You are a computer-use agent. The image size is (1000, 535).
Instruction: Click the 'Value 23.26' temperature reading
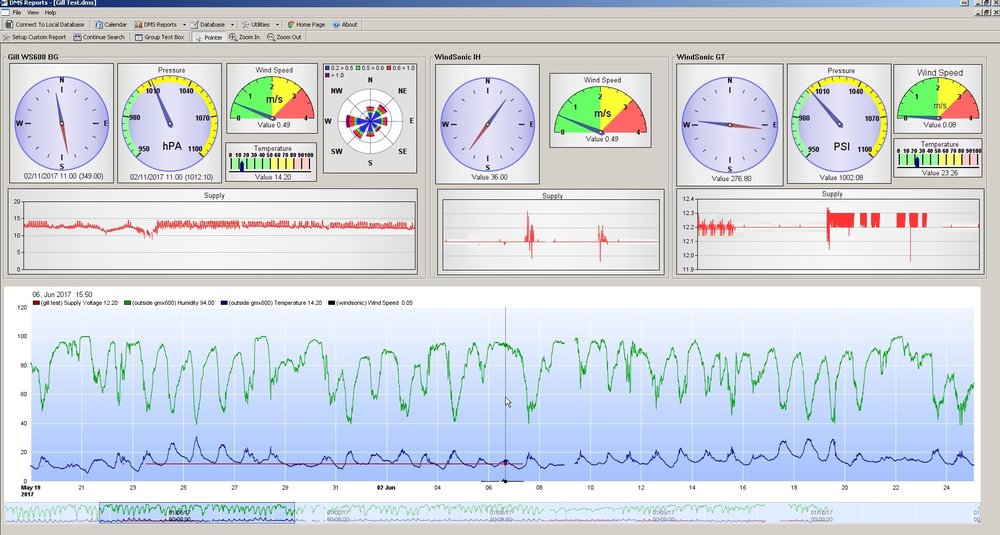click(x=939, y=173)
